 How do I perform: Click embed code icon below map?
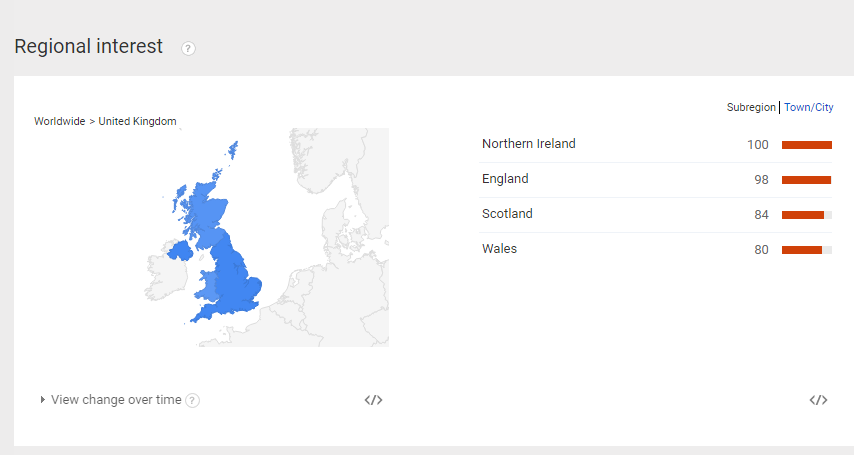pos(373,400)
